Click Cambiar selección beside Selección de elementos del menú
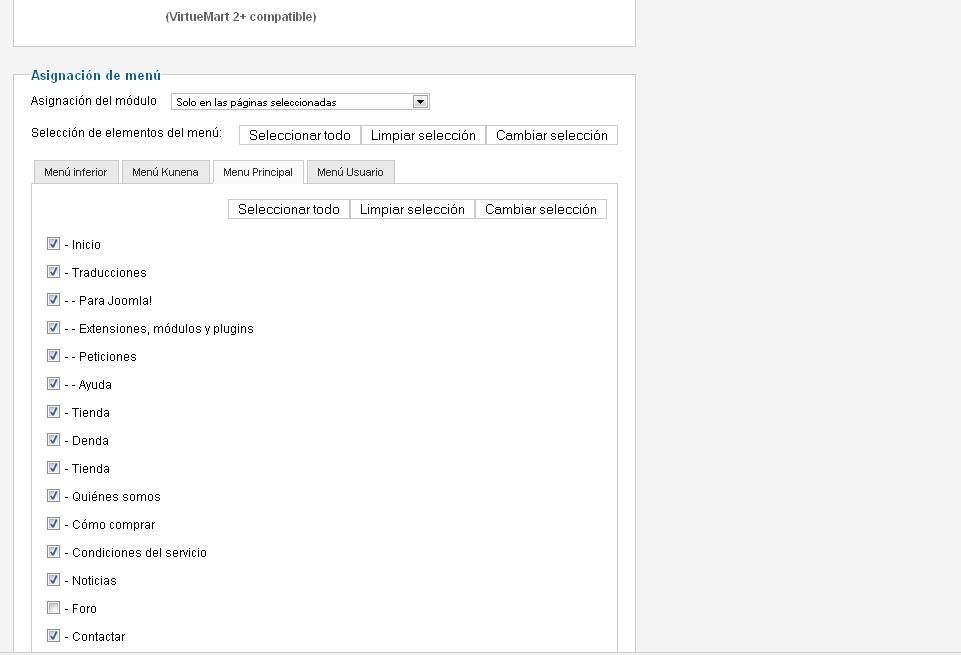 [x=552, y=135]
